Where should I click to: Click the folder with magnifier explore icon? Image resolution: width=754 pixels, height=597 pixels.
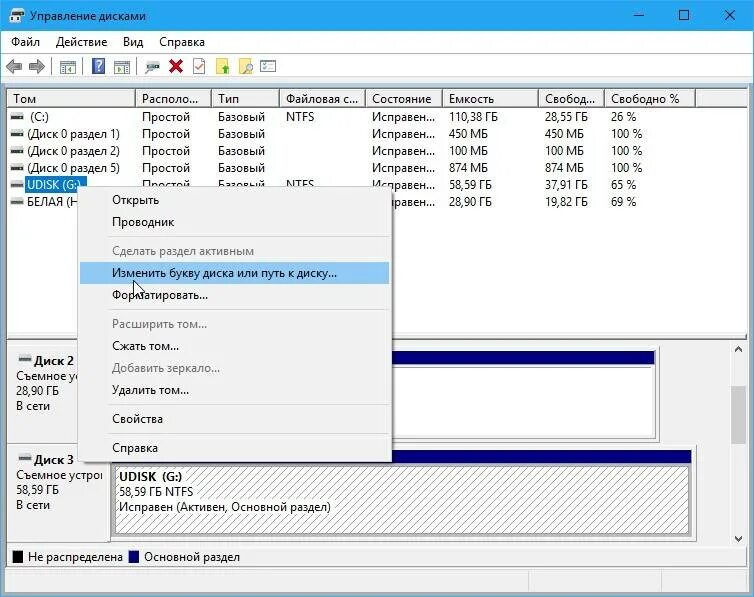tap(245, 66)
